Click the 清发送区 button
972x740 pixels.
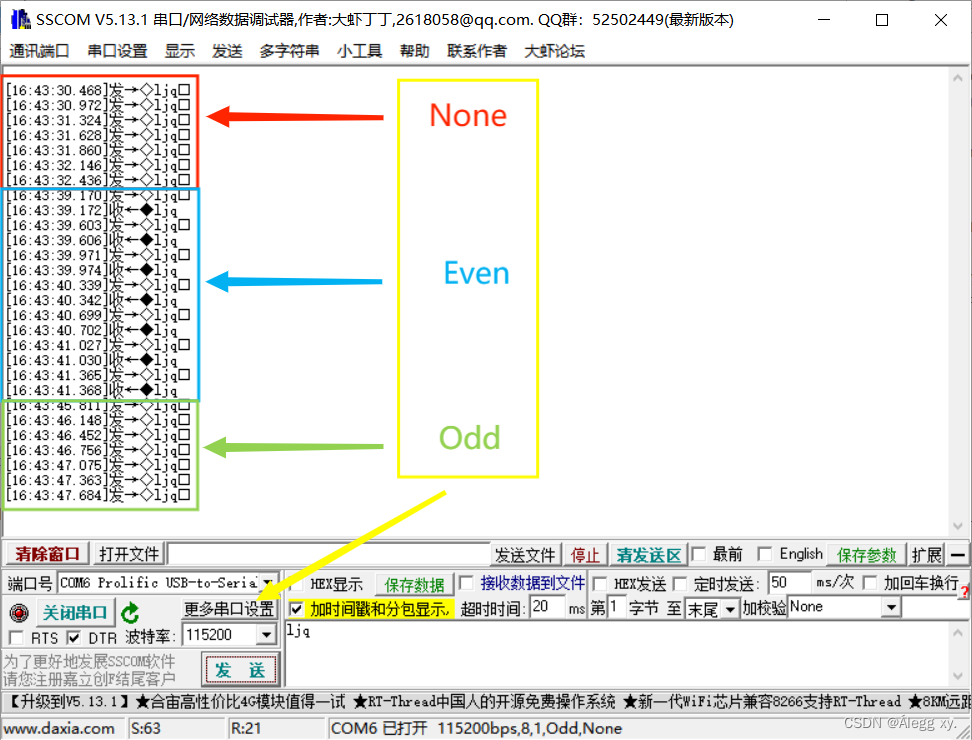pos(648,555)
